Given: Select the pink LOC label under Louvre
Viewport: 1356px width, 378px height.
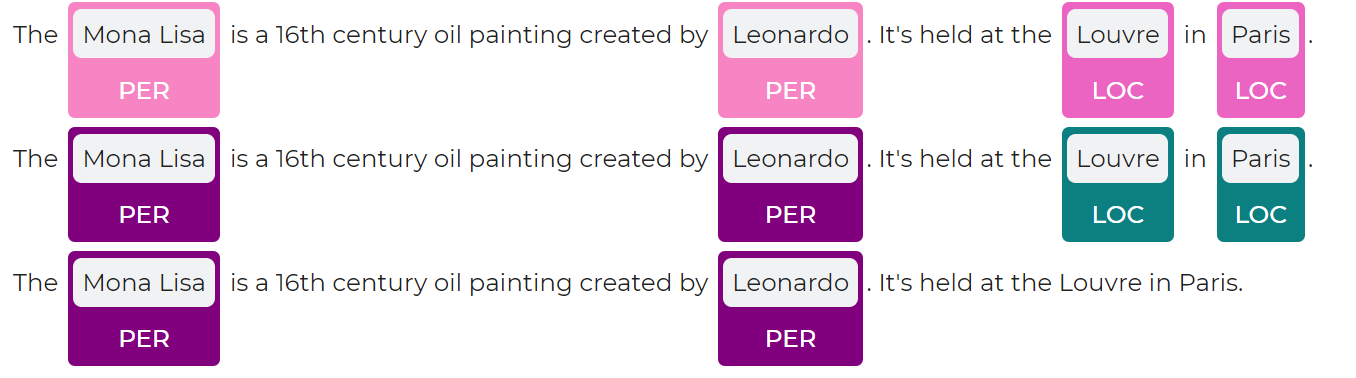Looking at the screenshot, I should pos(1118,91).
